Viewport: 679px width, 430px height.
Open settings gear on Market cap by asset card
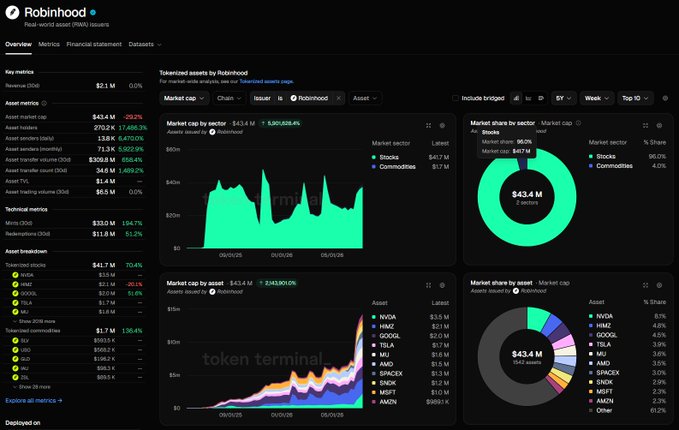pyautogui.click(x=442, y=285)
